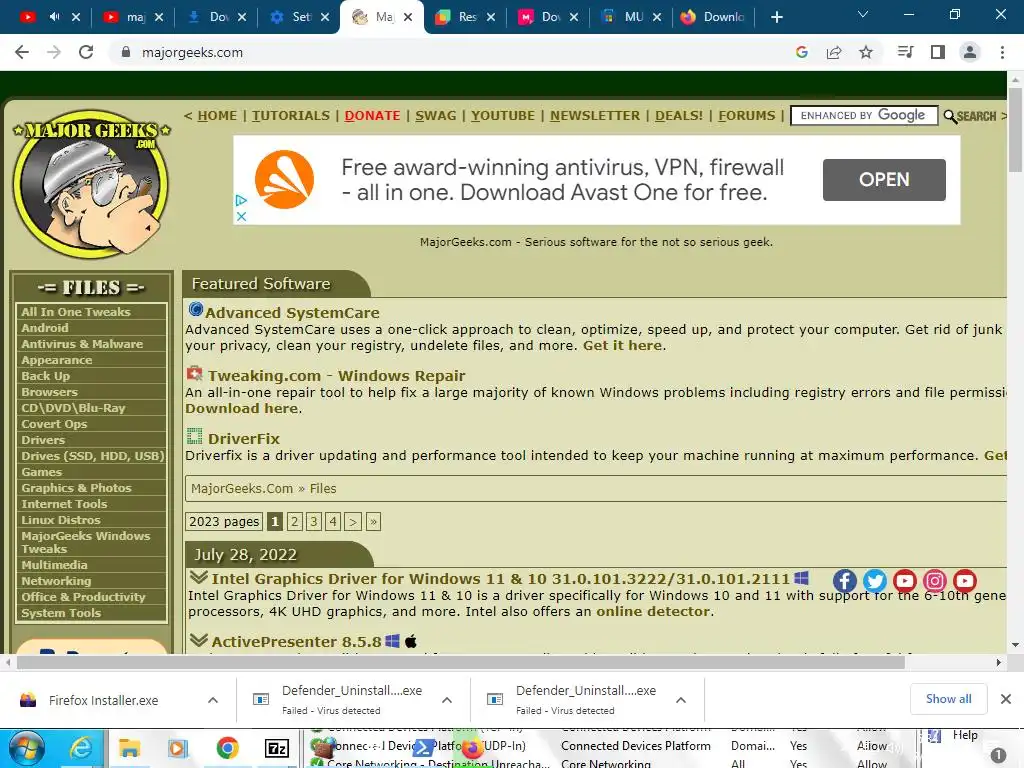
Task: Bookmark this page with the star icon
Action: [866, 52]
